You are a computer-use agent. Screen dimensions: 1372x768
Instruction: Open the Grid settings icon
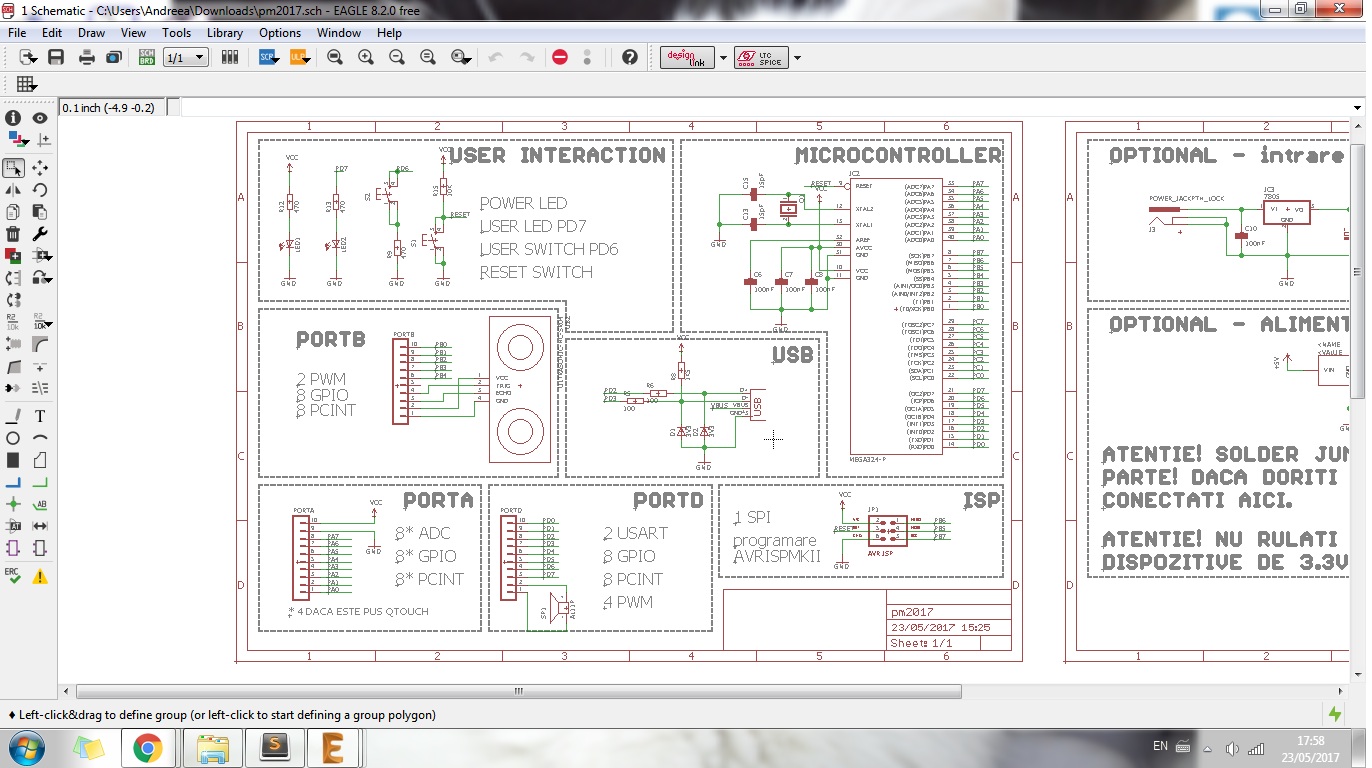coord(26,84)
